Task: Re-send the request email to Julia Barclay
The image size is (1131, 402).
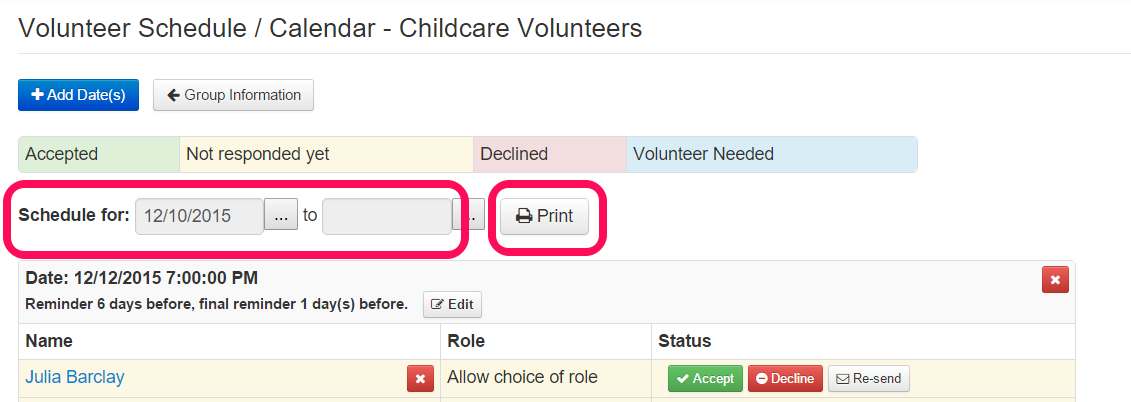Action: tap(869, 378)
